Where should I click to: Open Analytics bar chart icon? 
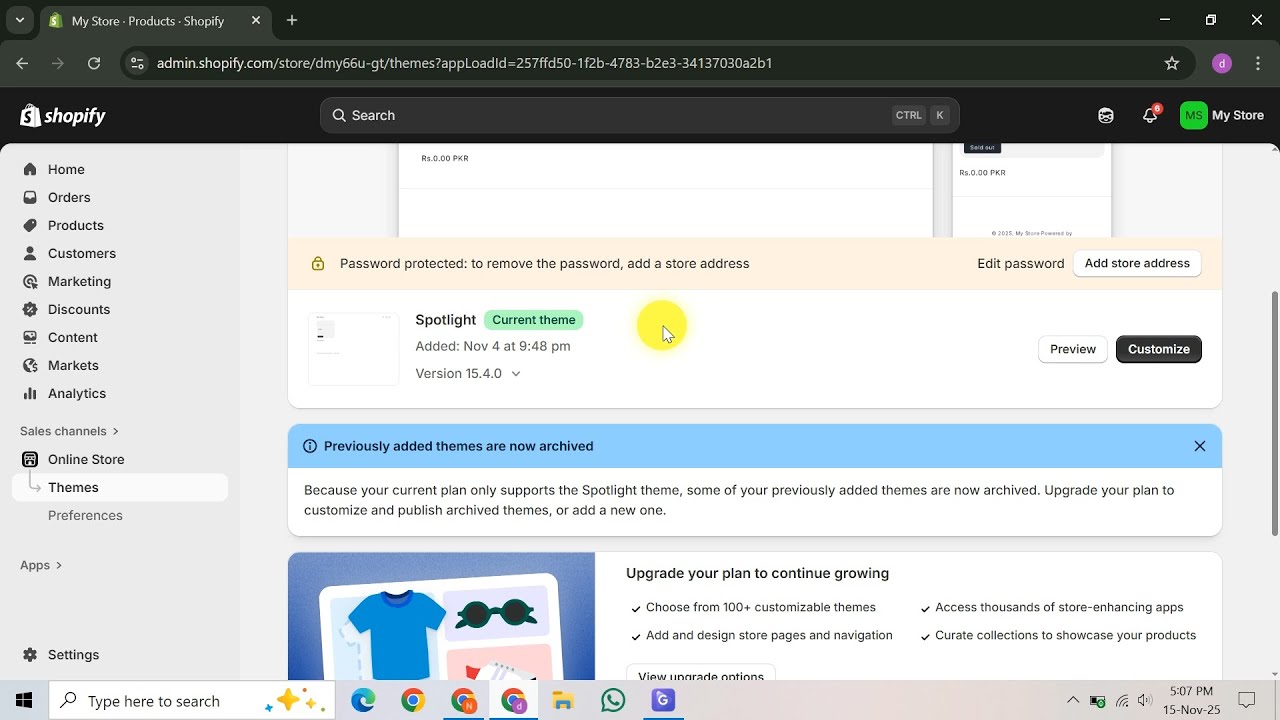click(x=30, y=393)
